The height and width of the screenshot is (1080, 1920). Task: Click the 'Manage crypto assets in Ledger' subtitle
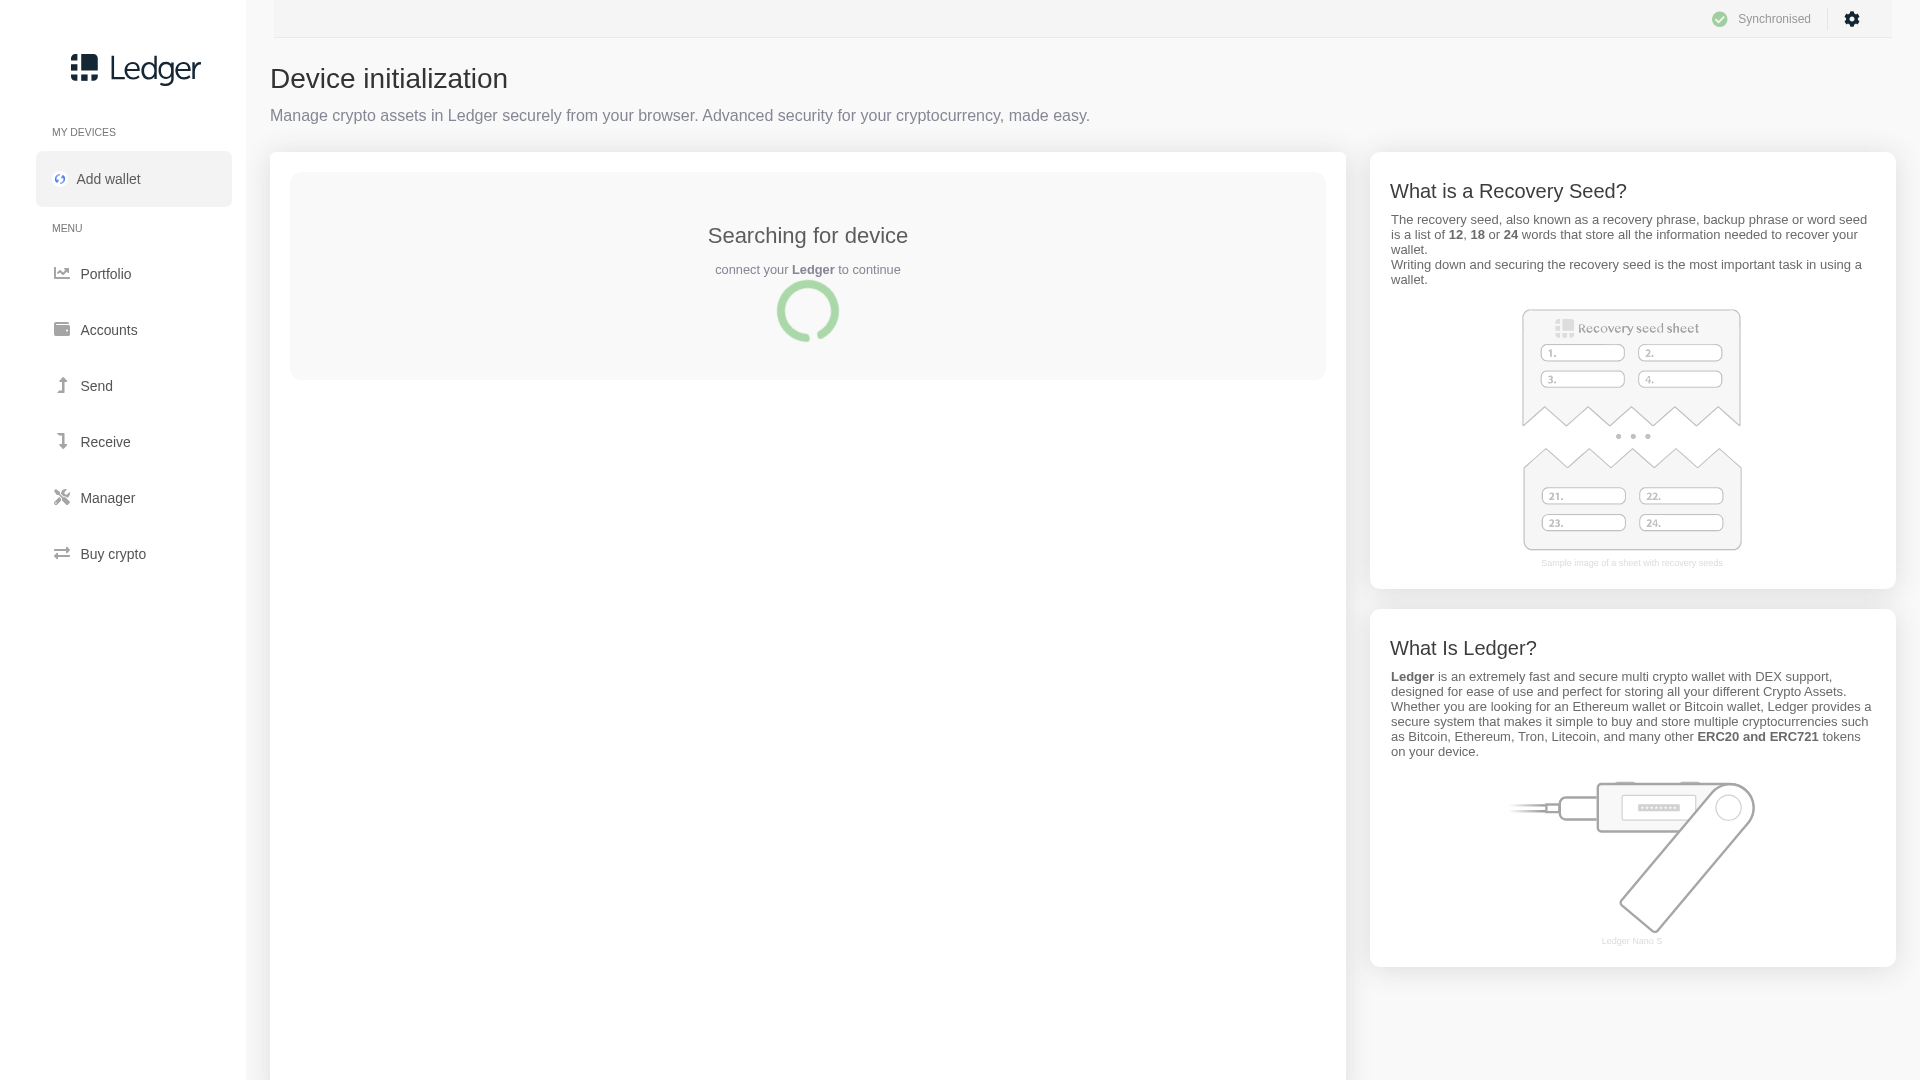[680, 116]
